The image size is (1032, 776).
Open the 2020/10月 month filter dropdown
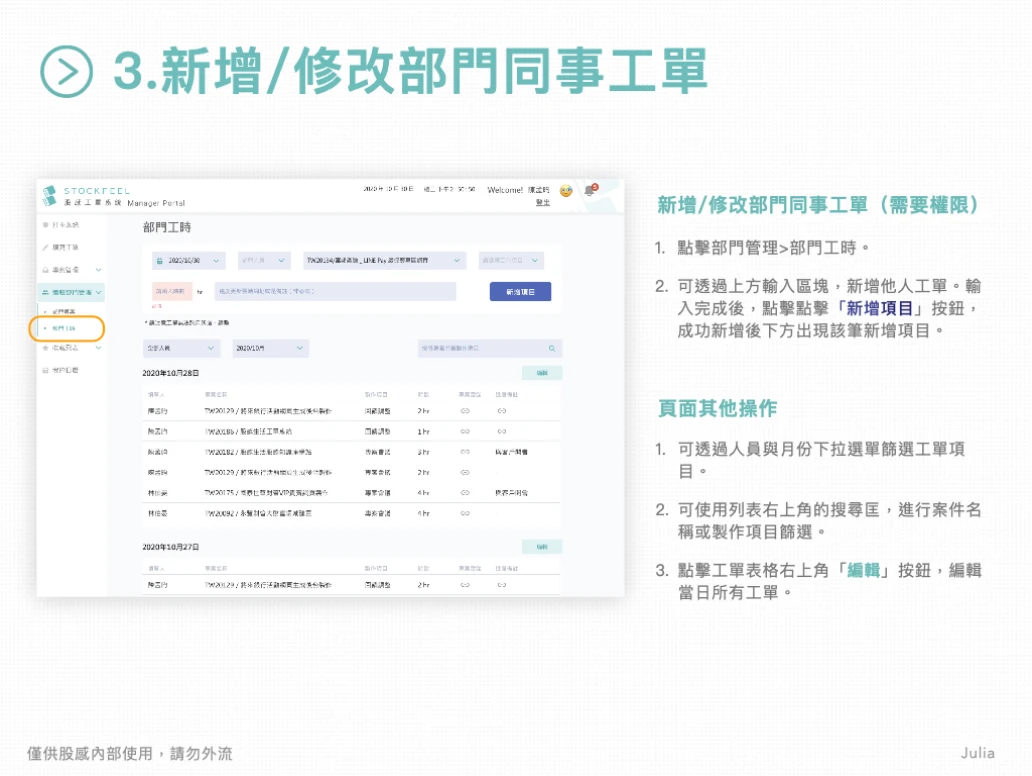pyautogui.click(x=271, y=348)
